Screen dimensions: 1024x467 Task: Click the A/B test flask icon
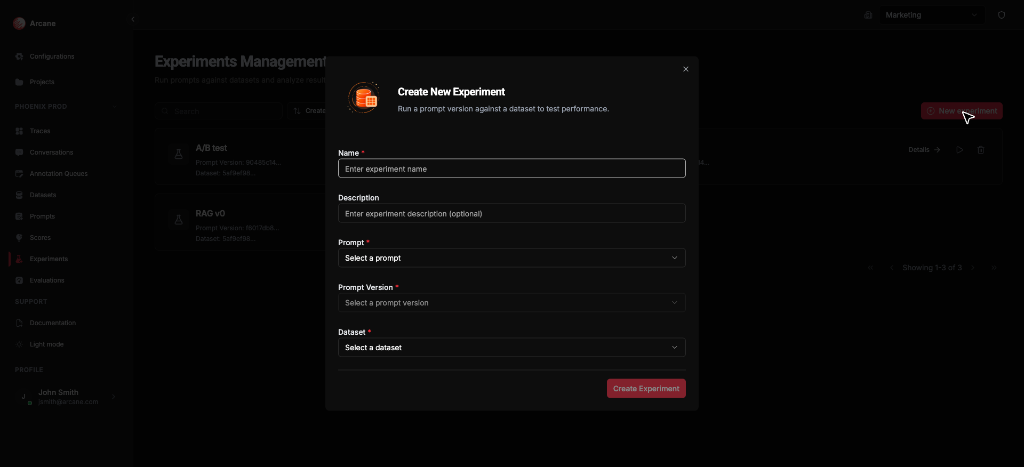[x=178, y=154]
